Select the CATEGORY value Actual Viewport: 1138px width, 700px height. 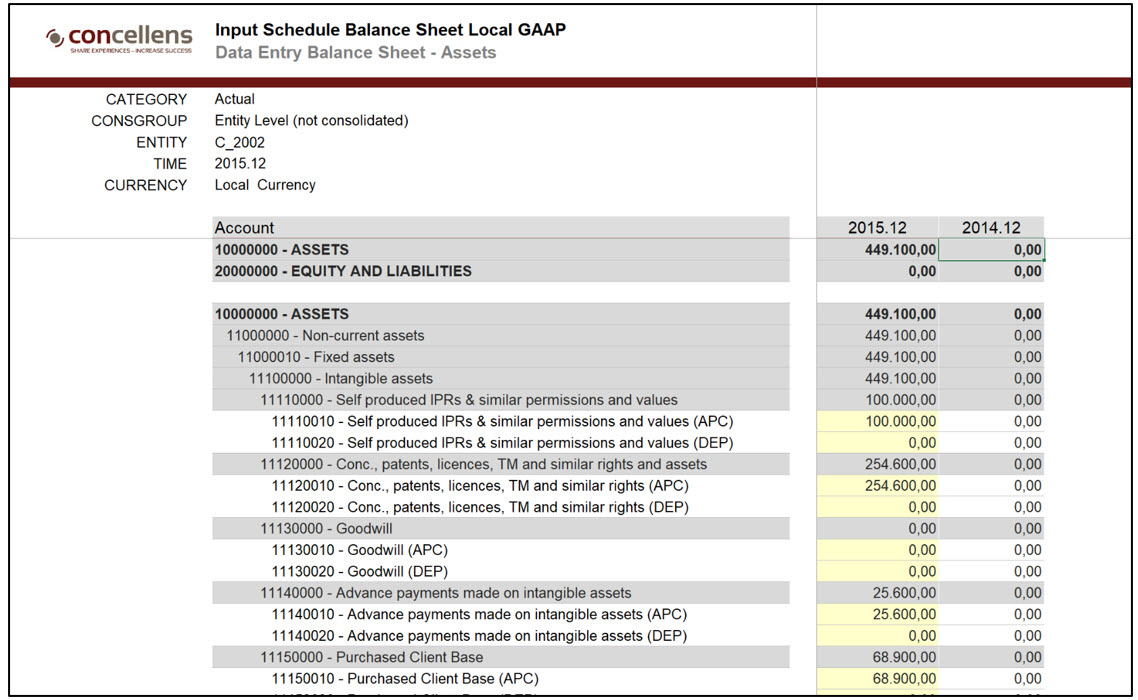pos(235,99)
